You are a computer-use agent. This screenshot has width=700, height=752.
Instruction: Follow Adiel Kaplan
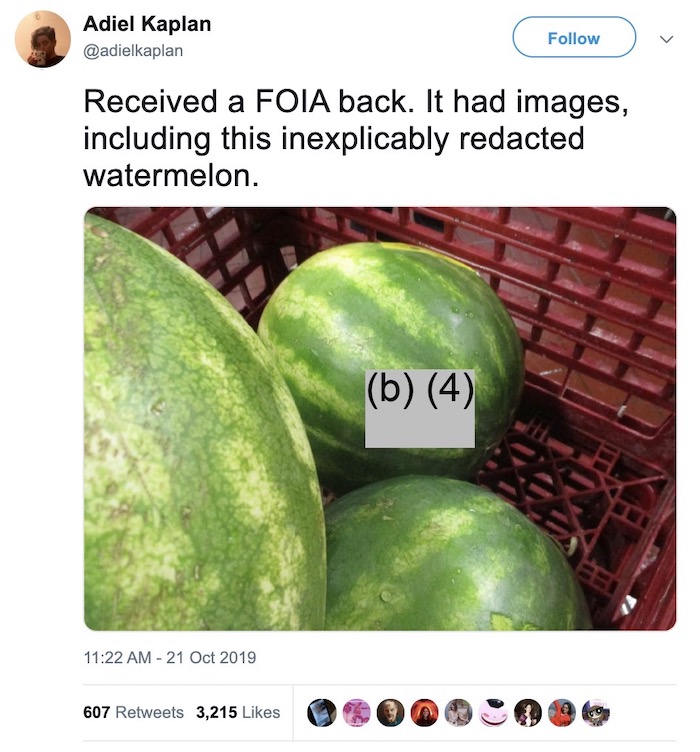pos(574,37)
